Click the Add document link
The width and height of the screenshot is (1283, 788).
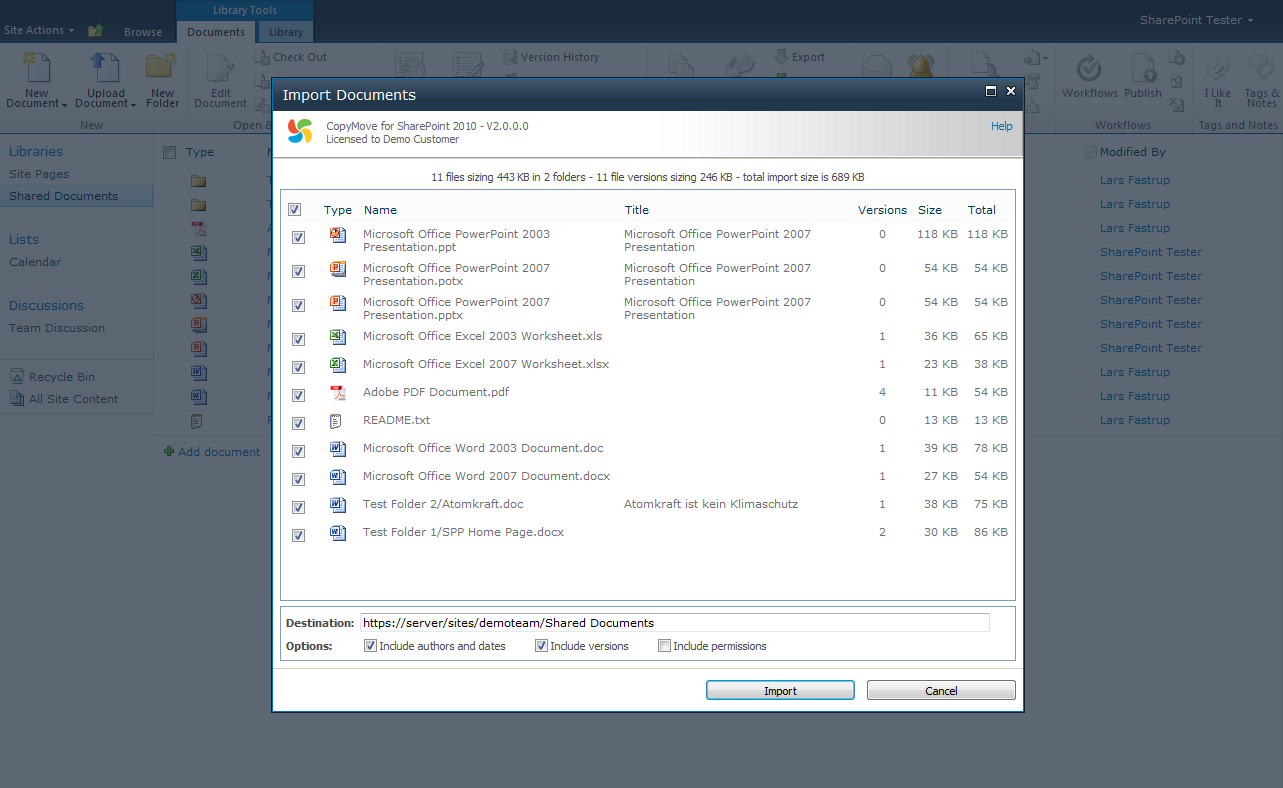219,452
